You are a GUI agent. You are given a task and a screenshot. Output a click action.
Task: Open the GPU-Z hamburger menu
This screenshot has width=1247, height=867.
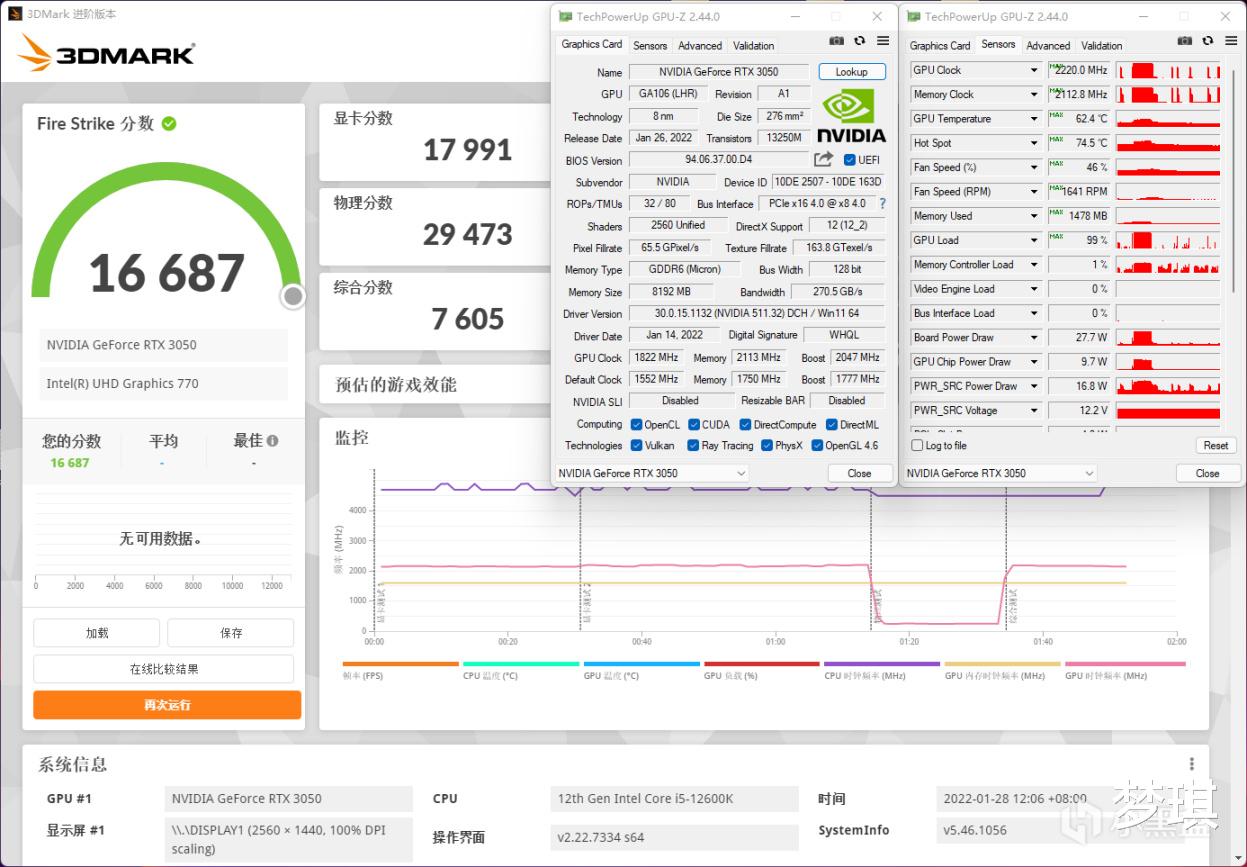[881, 41]
